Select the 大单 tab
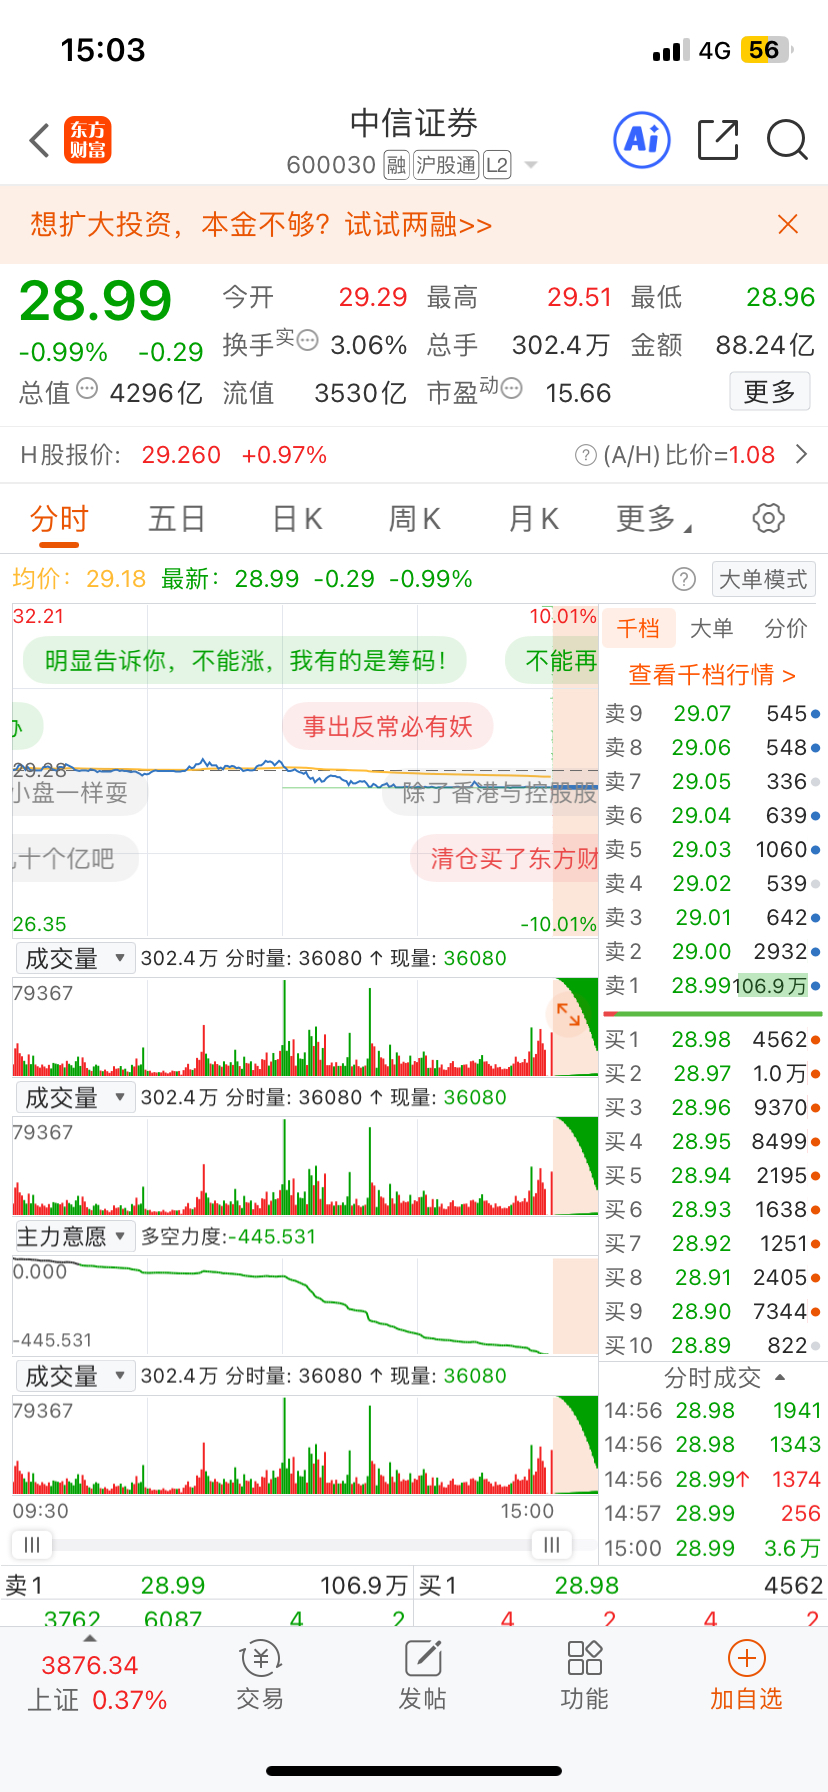 (x=712, y=628)
